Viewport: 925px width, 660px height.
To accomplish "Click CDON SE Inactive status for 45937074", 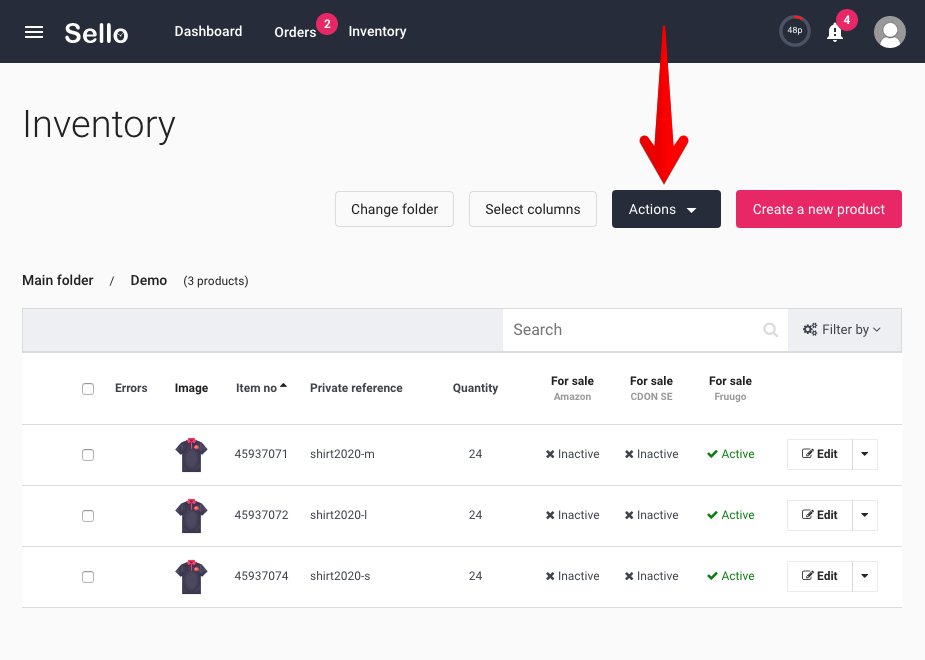I will tap(651, 576).
